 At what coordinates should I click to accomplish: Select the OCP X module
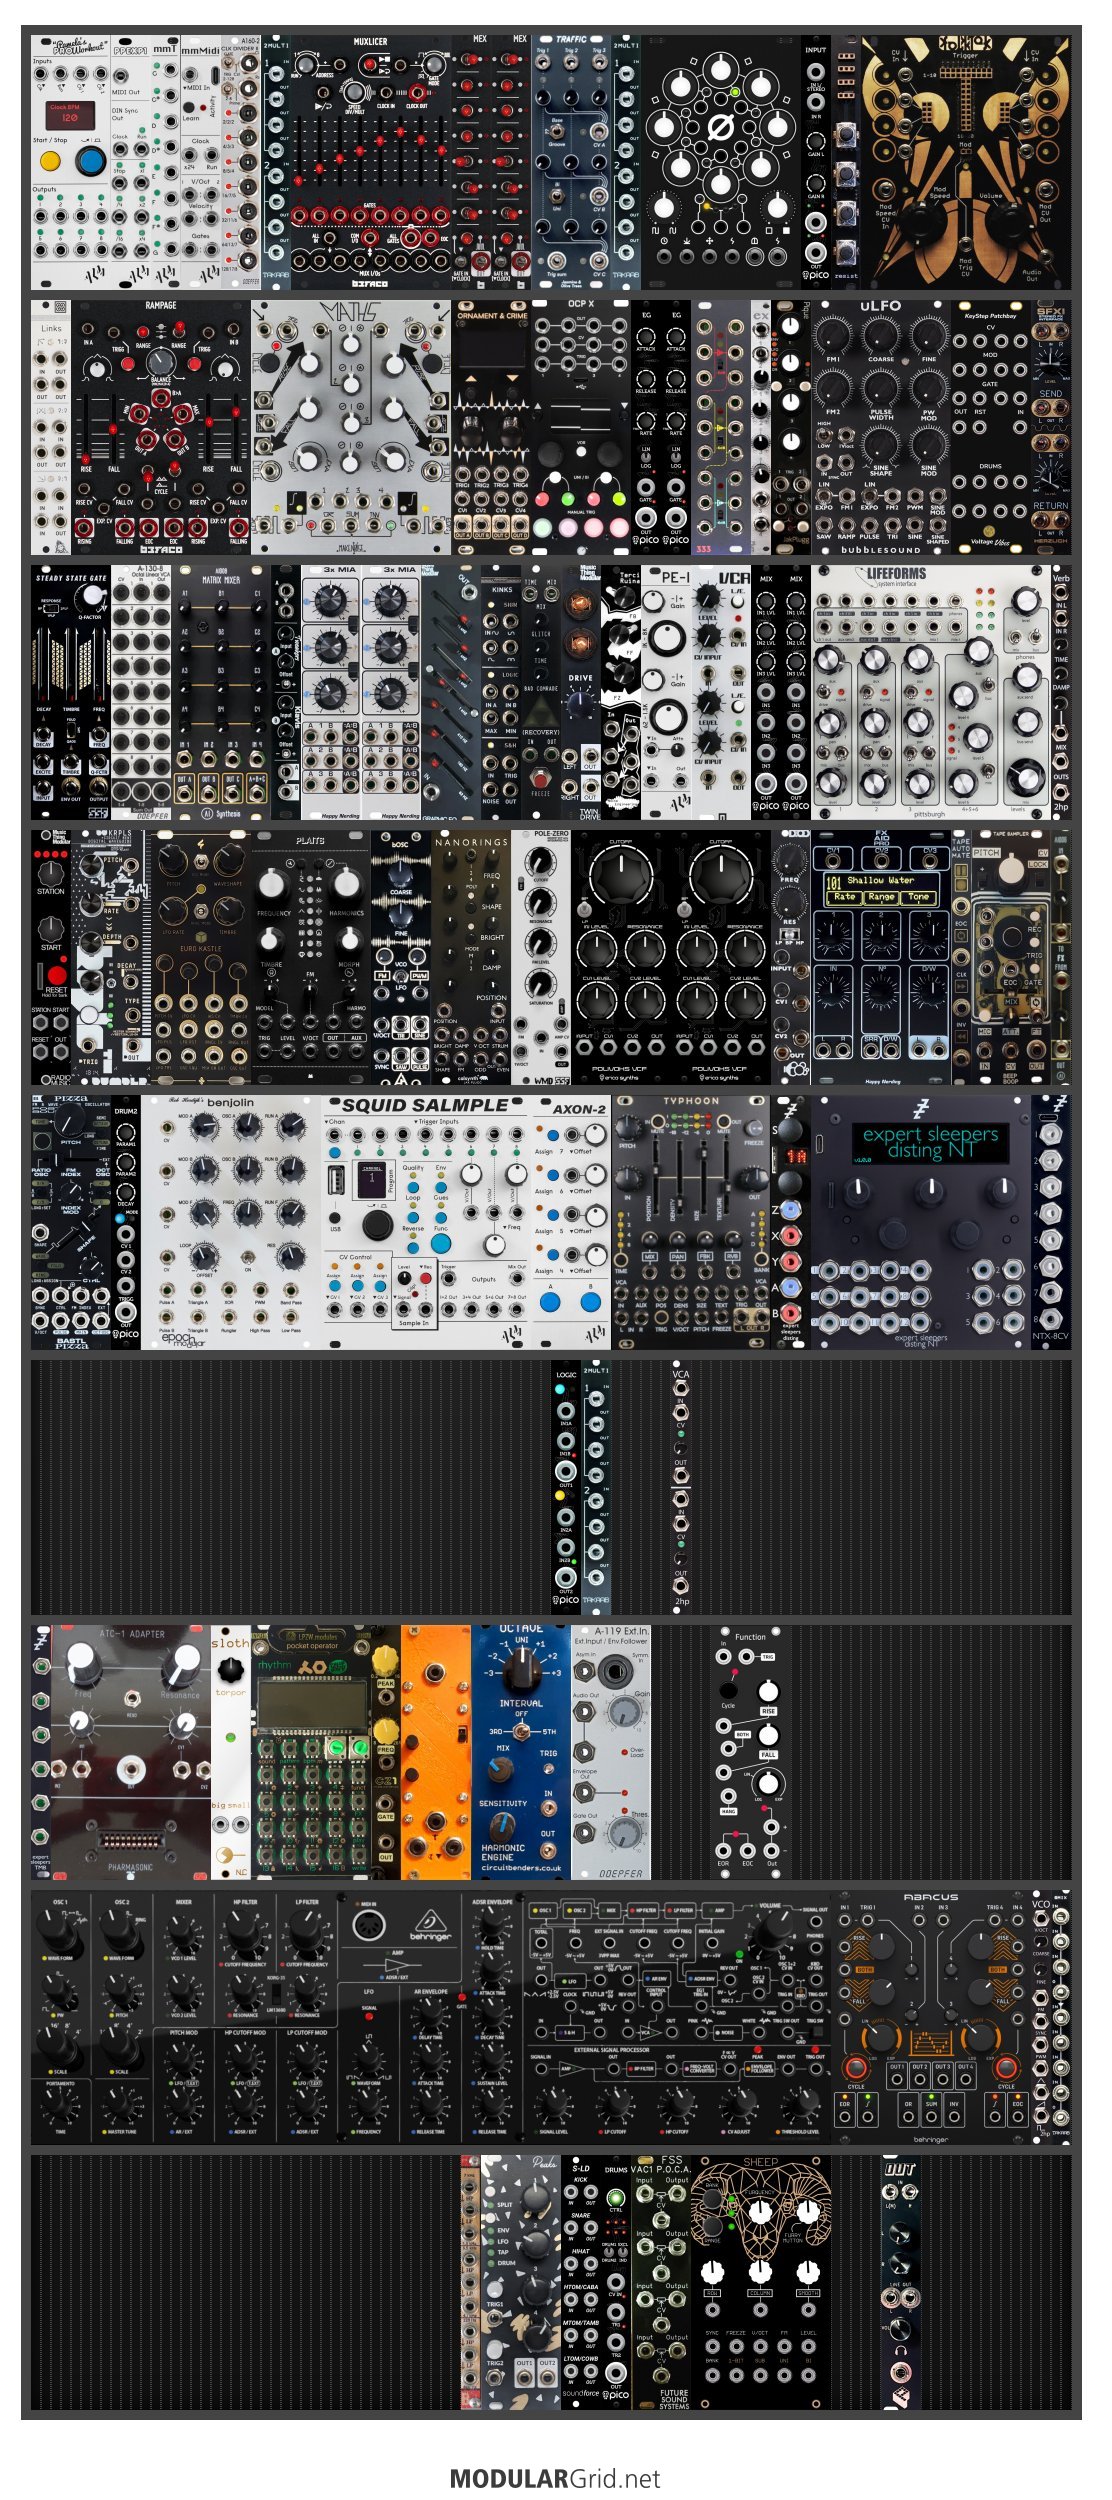(x=581, y=428)
